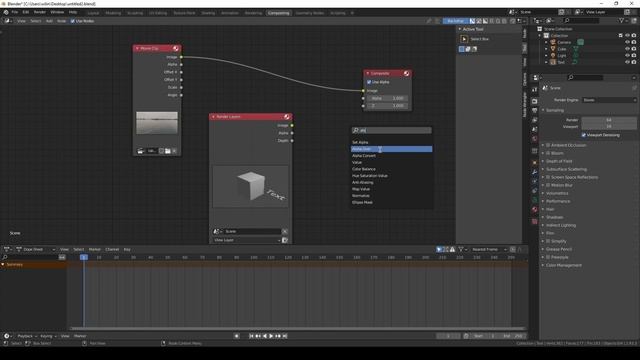Jump to the end frame button
The image size is (640, 360).
[285, 336]
